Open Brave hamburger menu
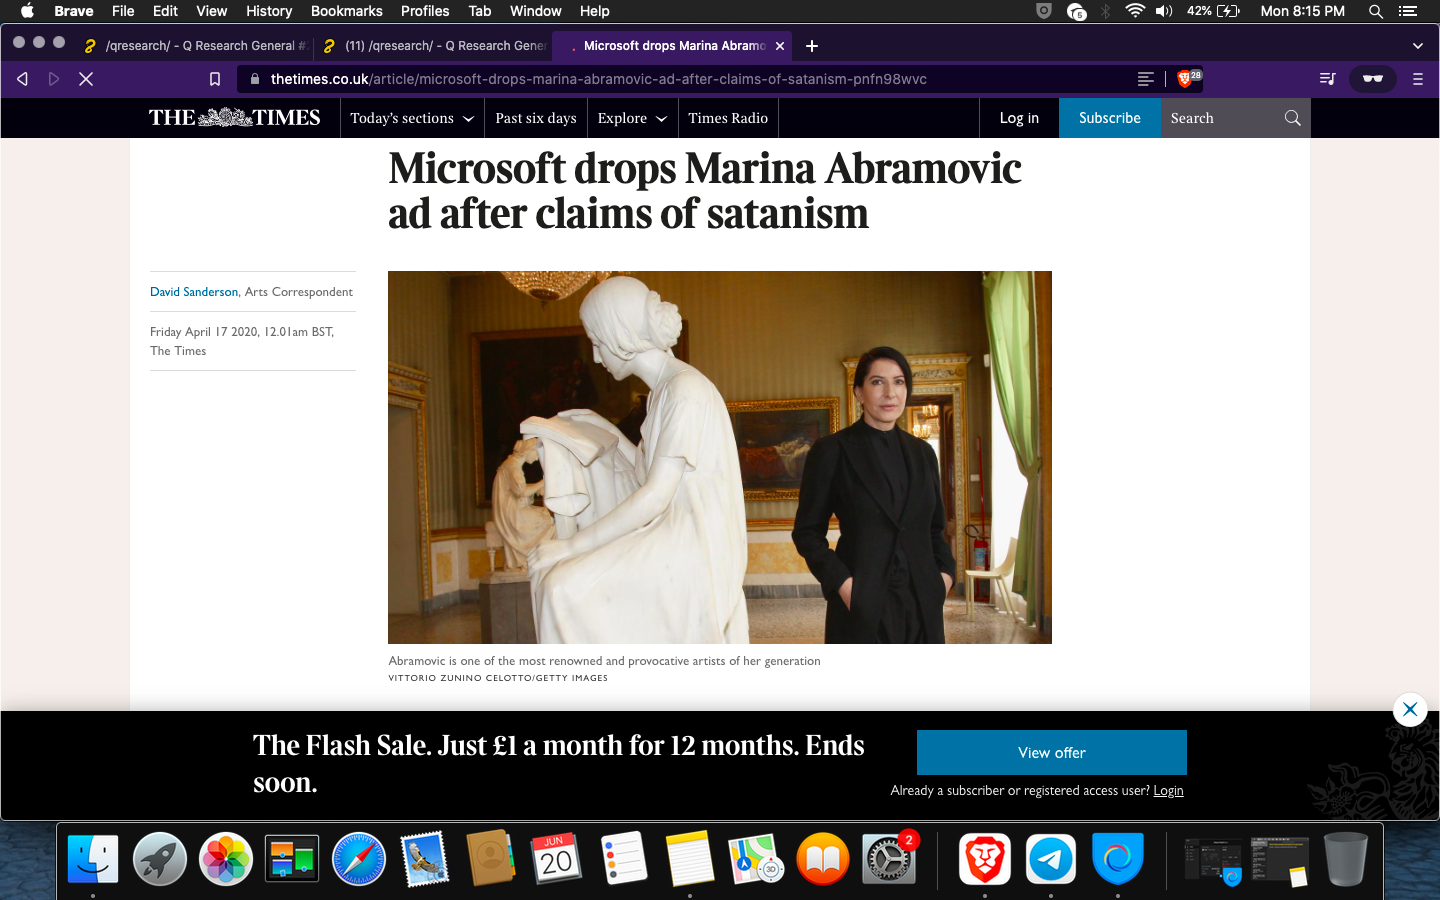Screen dimensions: 1440x900 (1417, 79)
